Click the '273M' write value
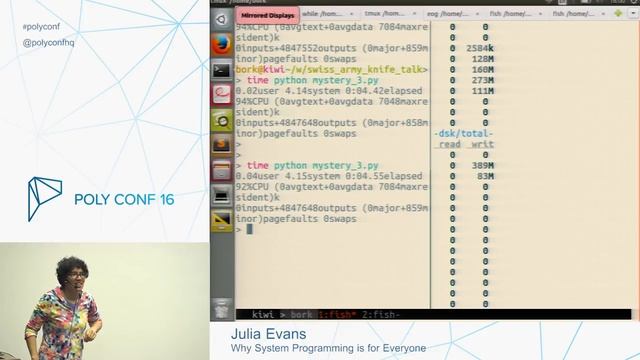Image resolution: width=640 pixels, height=360 pixels. pyautogui.click(x=483, y=80)
